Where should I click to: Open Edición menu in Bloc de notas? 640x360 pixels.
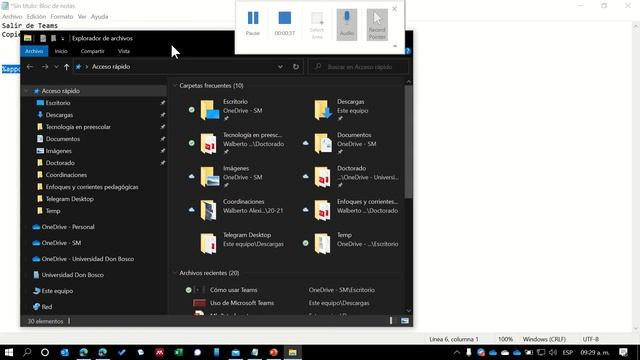(x=36, y=16)
